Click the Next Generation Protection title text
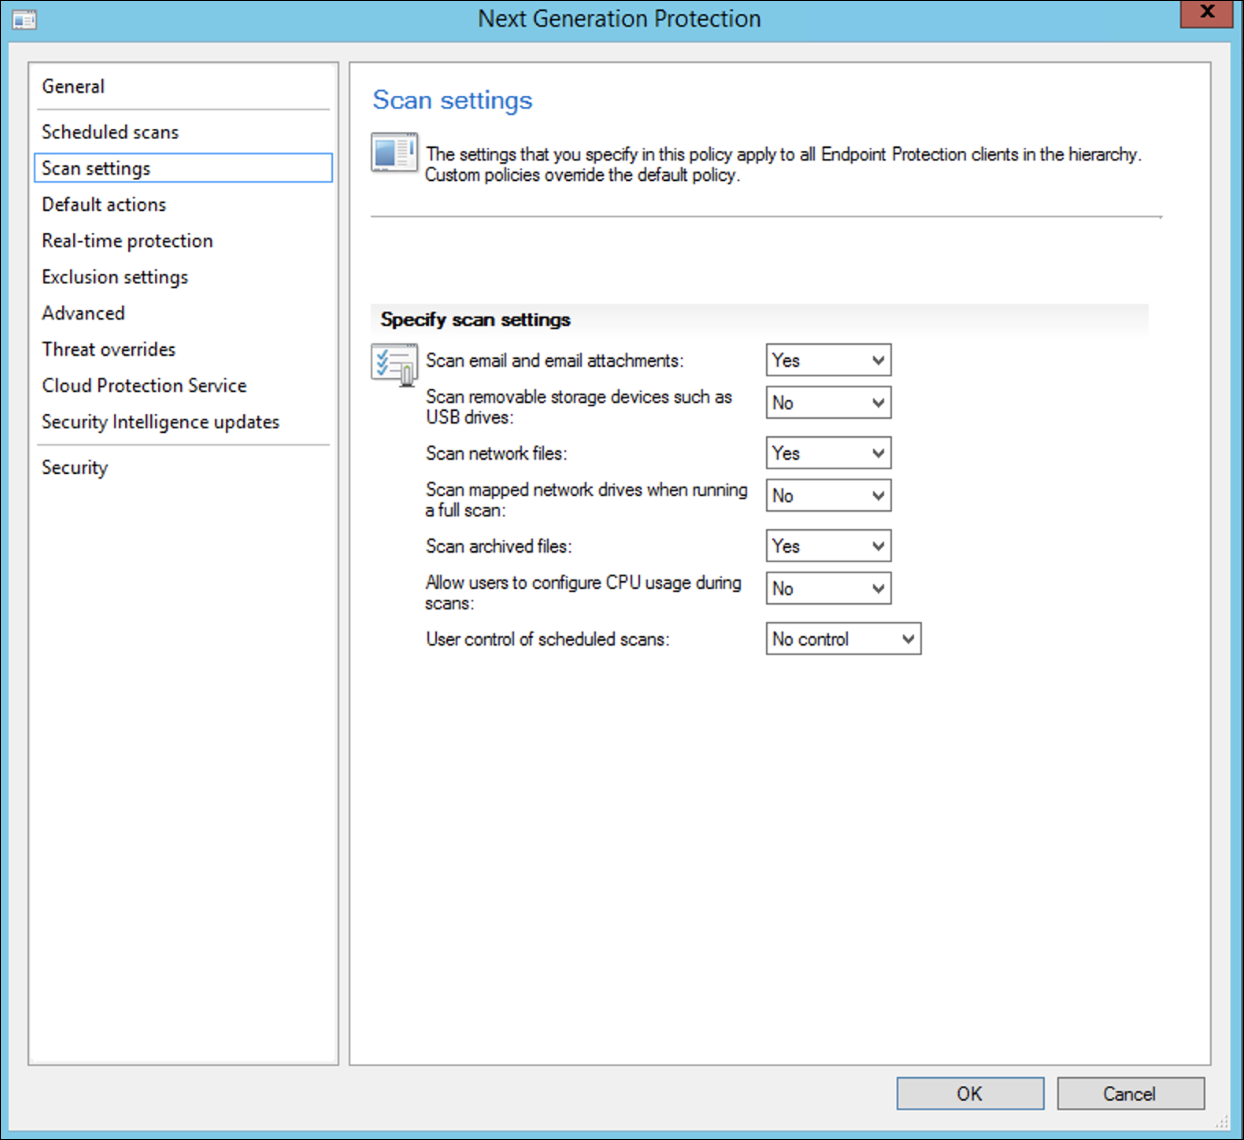 click(619, 19)
